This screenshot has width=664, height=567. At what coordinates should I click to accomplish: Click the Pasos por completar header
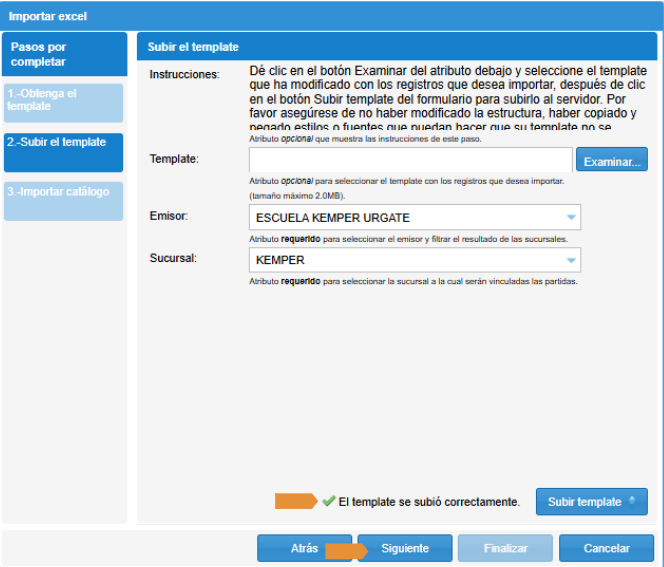click(63, 55)
